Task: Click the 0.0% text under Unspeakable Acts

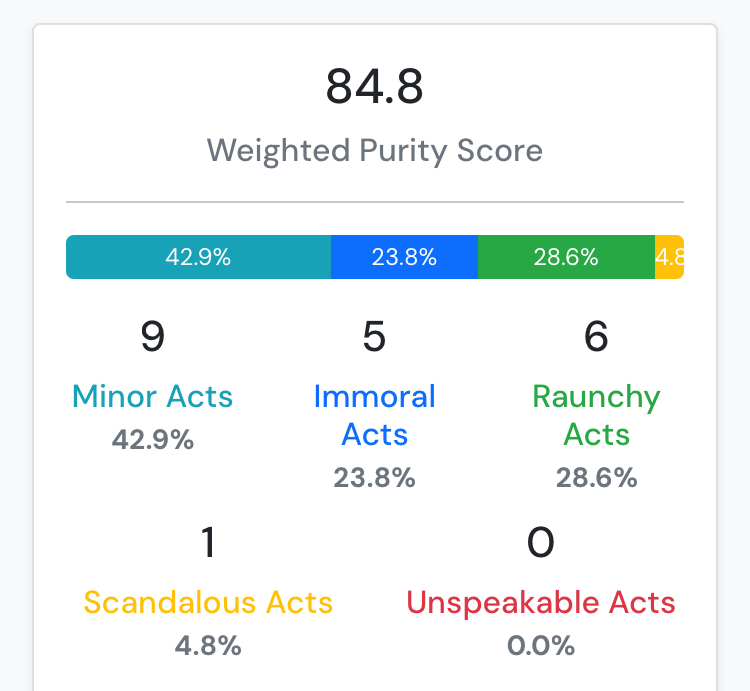Action: coord(540,646)
